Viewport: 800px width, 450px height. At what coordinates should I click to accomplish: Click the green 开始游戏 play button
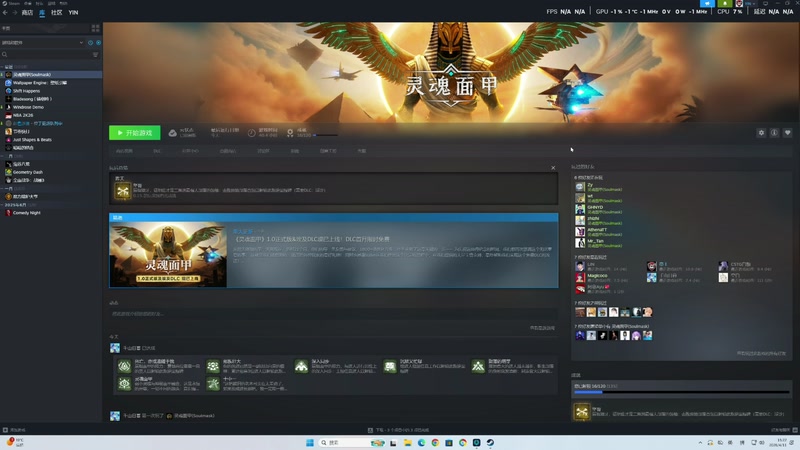(135, 133)
